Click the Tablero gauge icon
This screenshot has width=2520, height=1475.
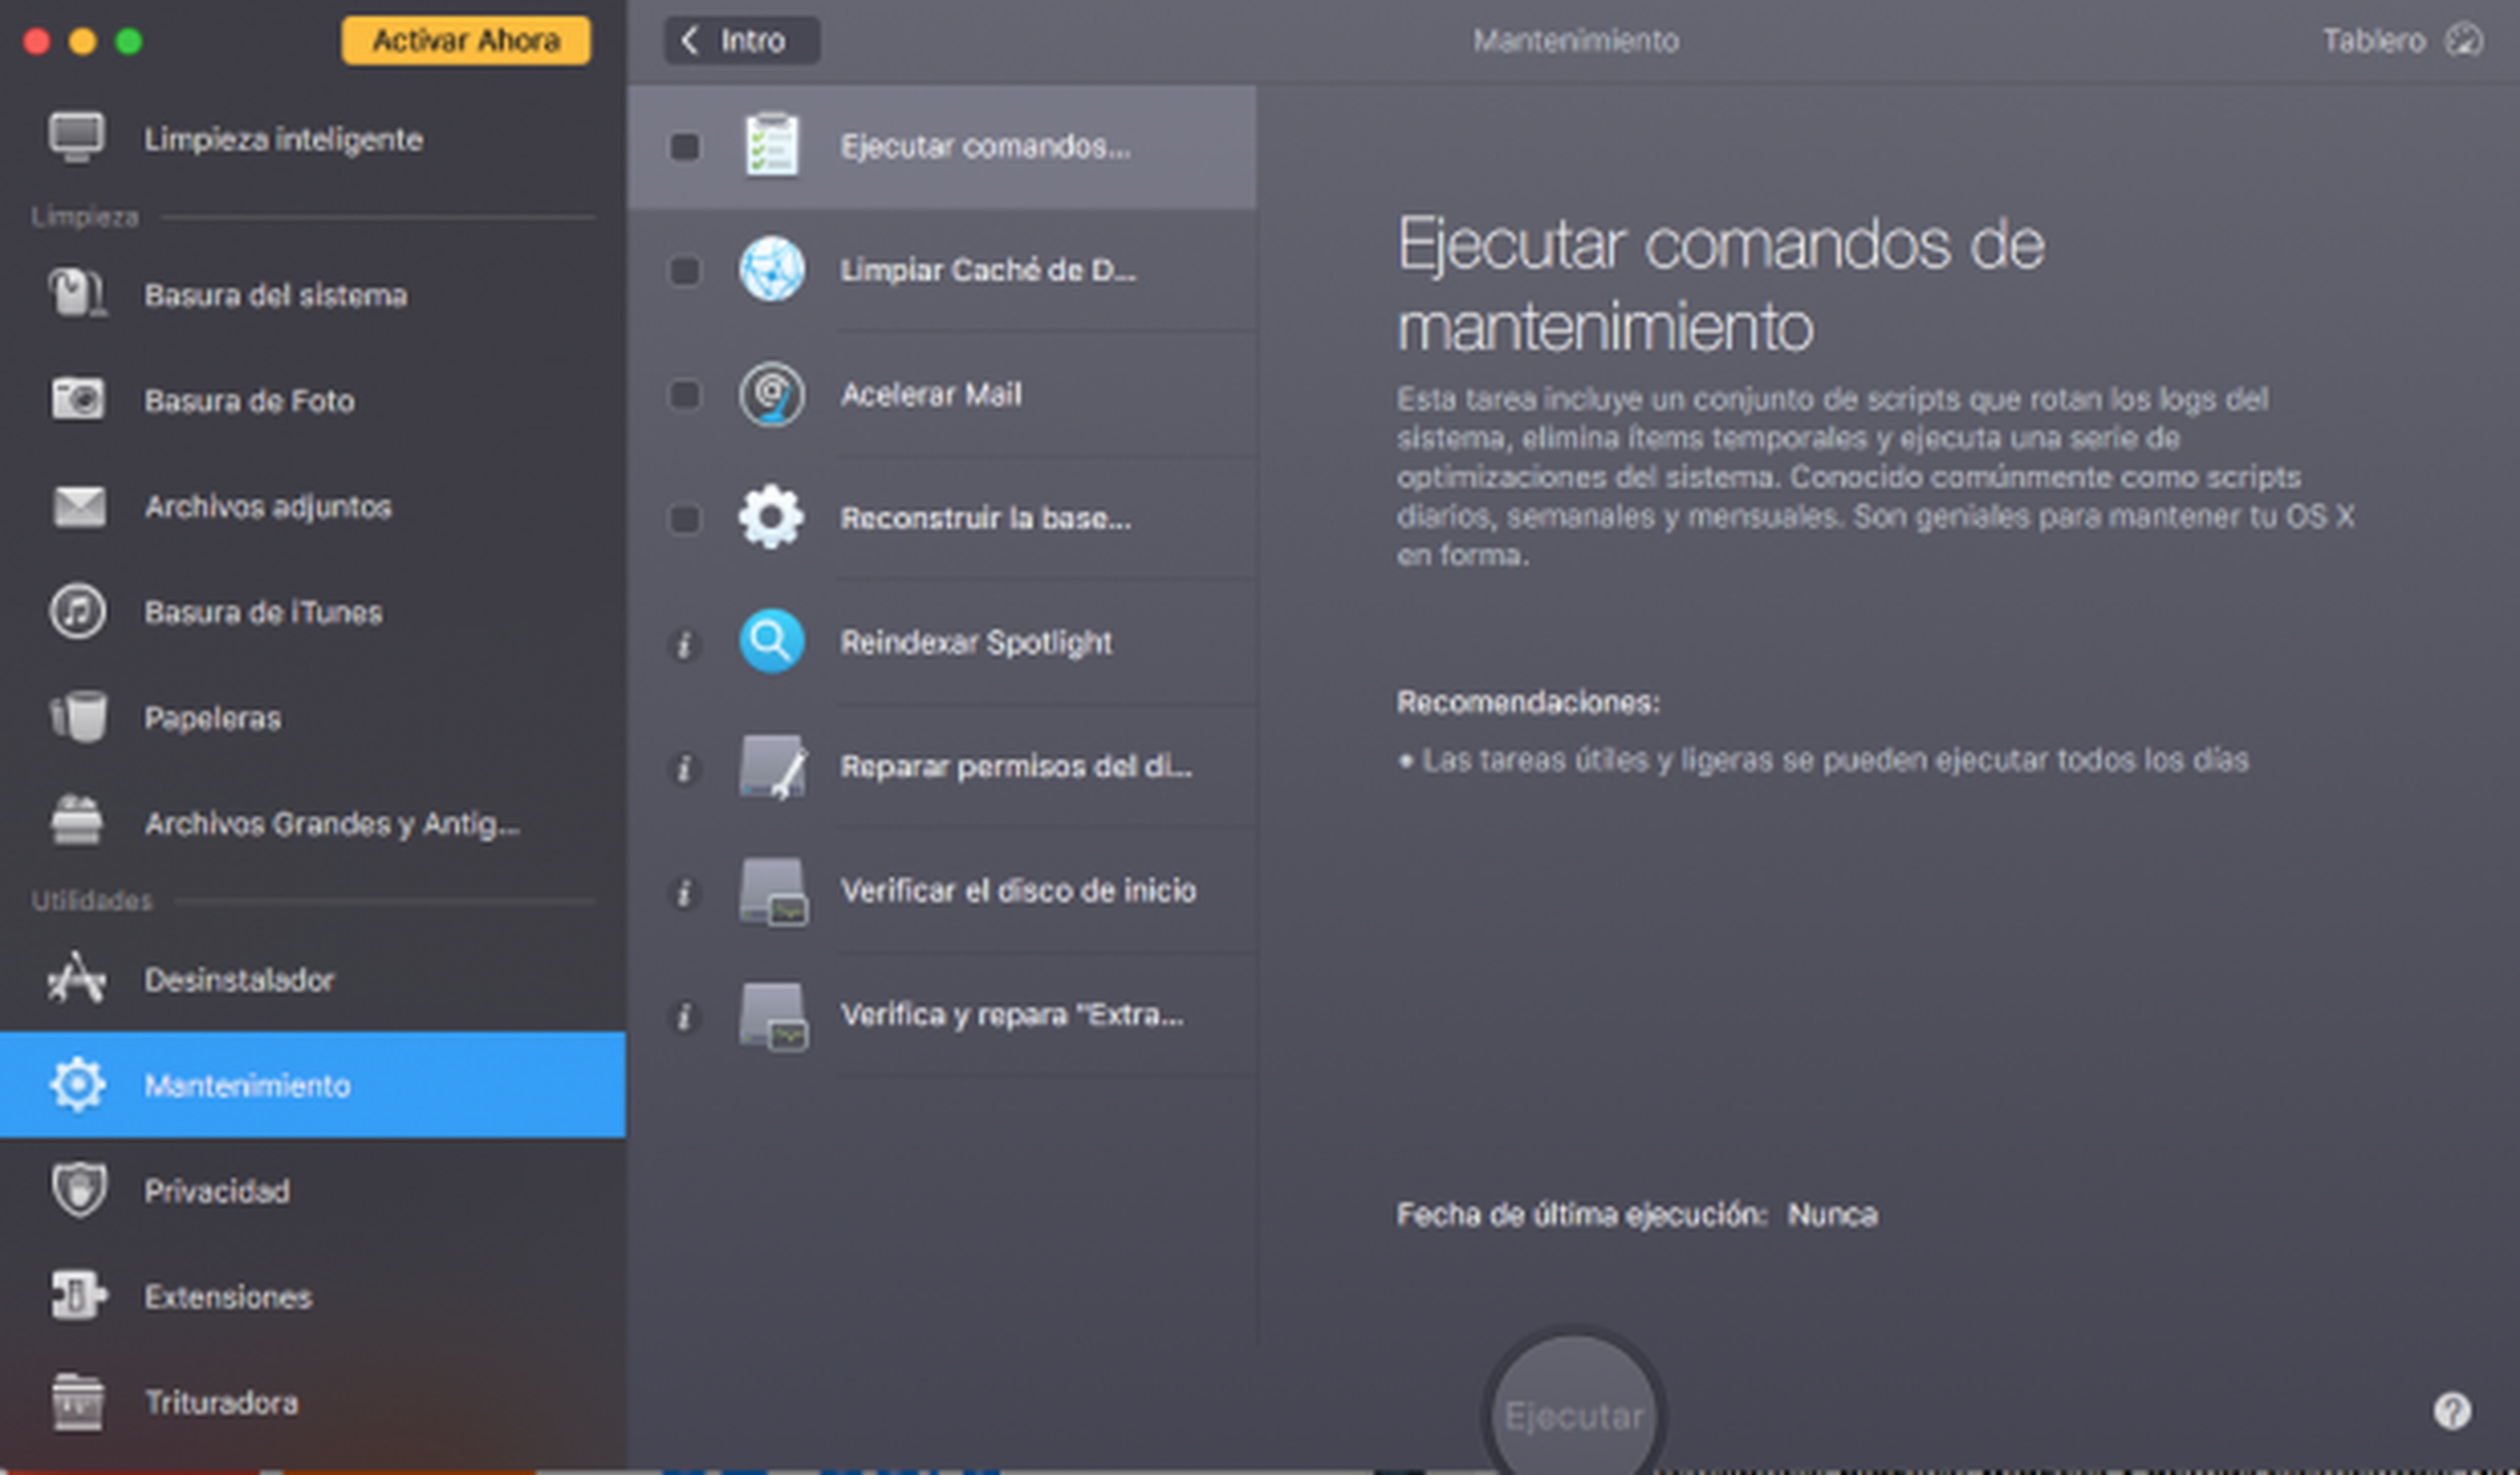point(2463,40)
